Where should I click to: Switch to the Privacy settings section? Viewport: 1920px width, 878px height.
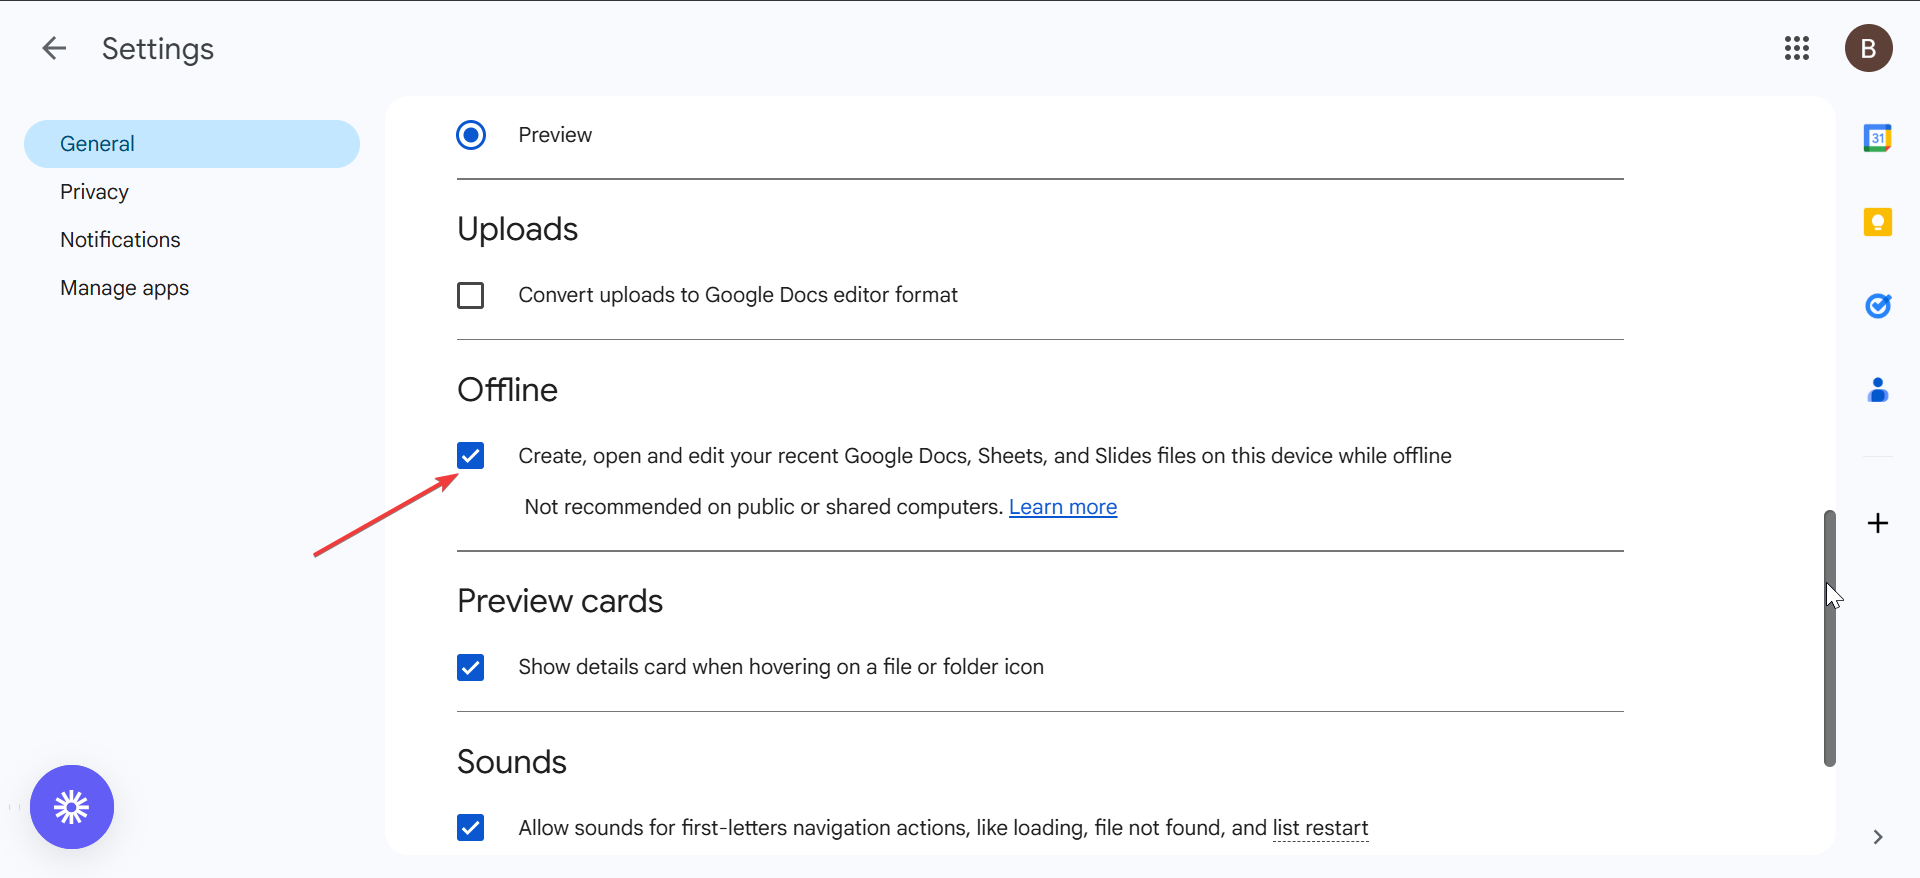94,192
